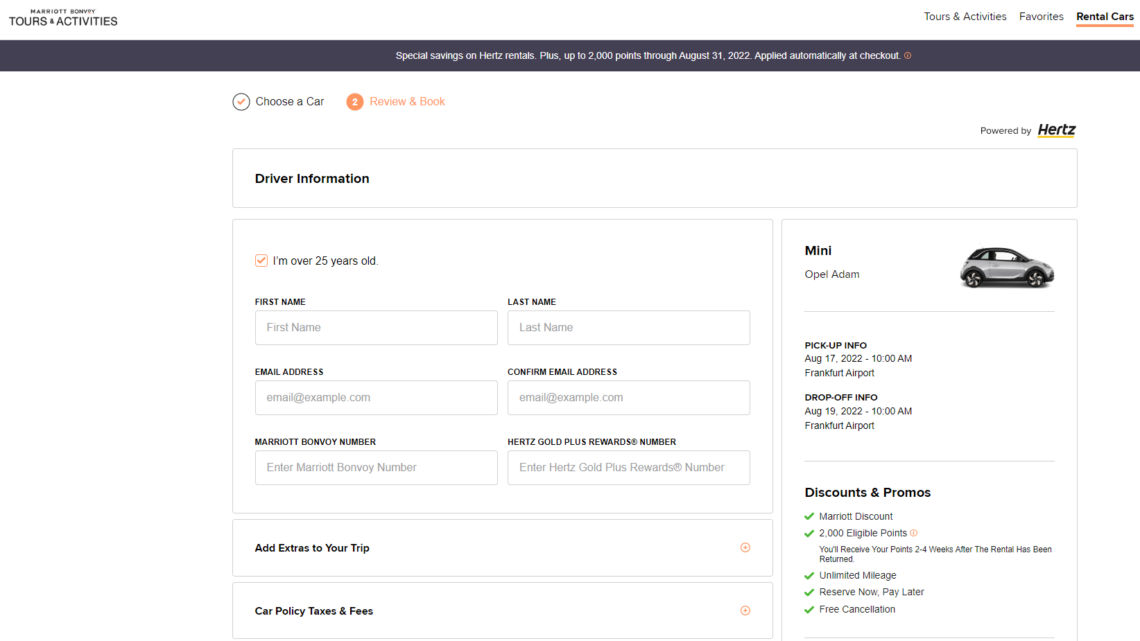The width and height of the screenshot is (1140, 641).
Task: Click the plus icon for Add Extras
Action: 745,548
